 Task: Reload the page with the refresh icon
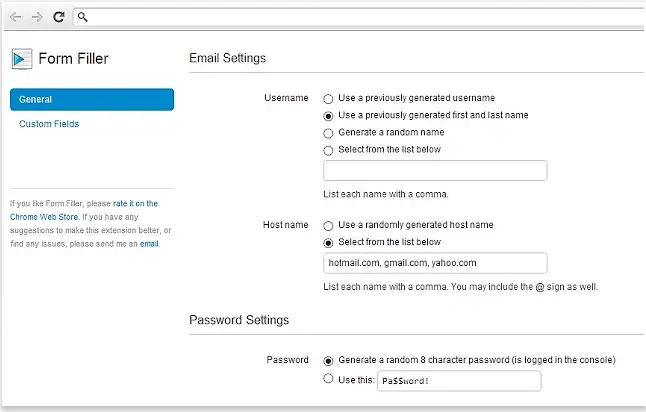pyautogui.click(x=59, y=17)
